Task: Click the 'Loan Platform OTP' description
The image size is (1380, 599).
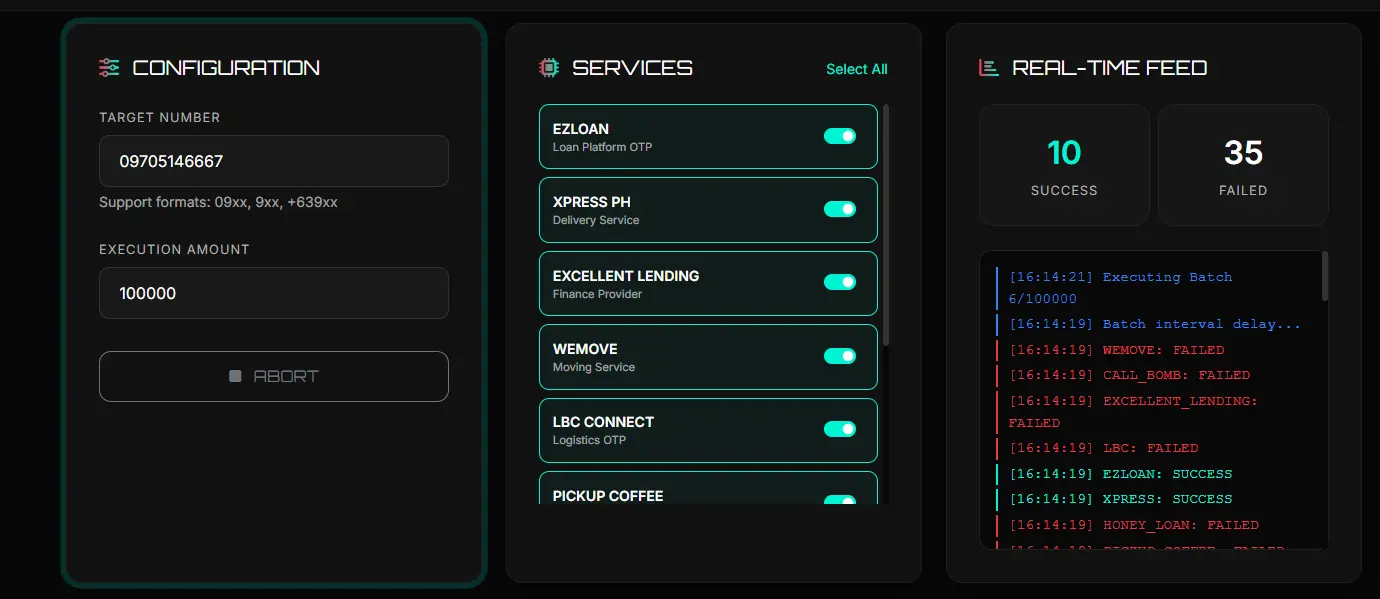Action: [602, 147]
